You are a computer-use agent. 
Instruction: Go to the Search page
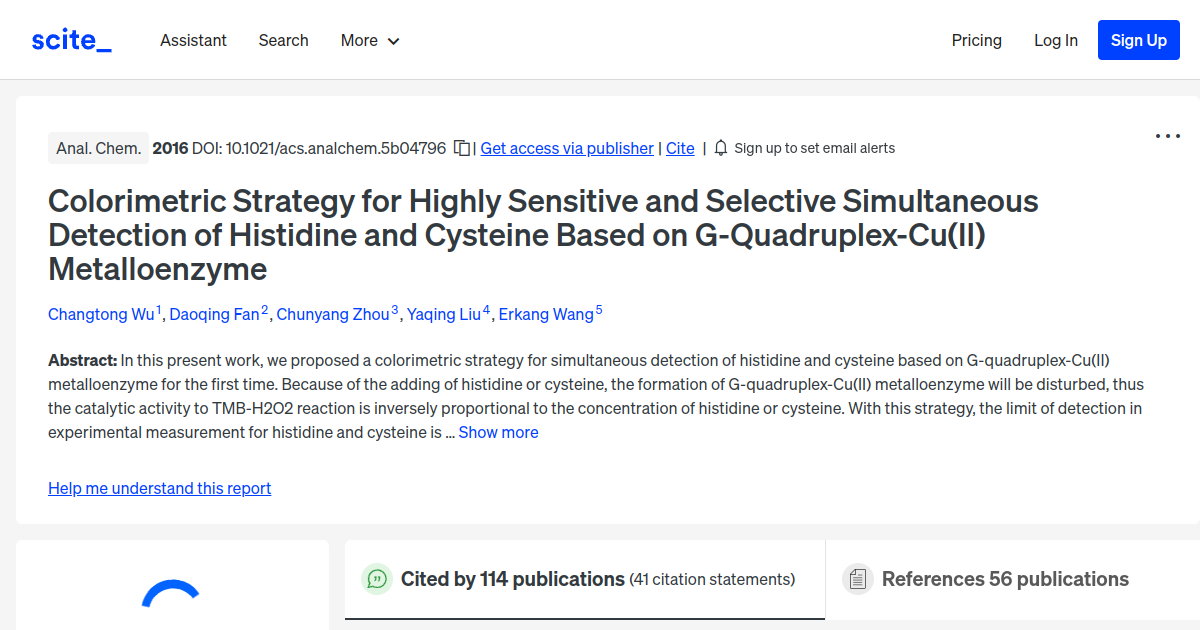click(283, 40)
